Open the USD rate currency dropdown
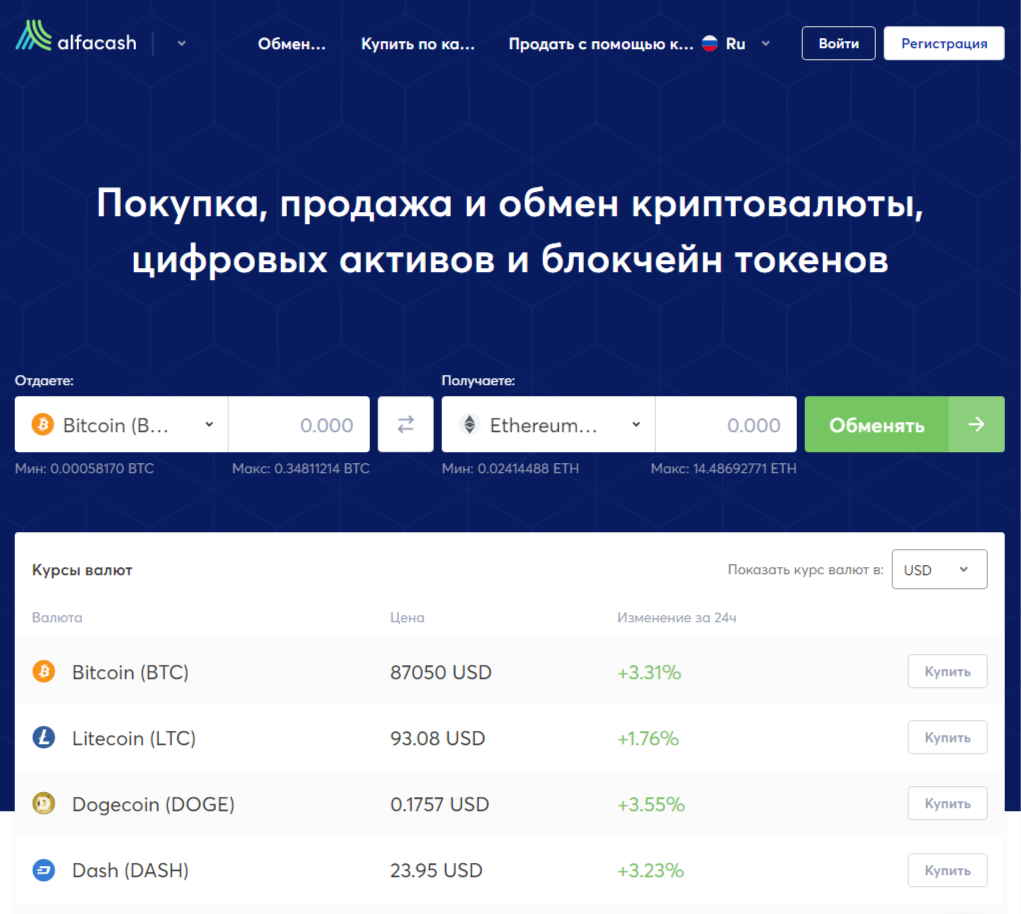The height and width of the screenshot is (914, 1021). coord(939,570)
